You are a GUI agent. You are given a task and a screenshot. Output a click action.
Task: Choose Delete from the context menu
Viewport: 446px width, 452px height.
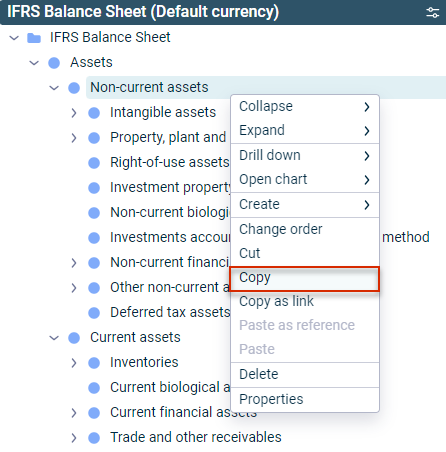(305, 374)
